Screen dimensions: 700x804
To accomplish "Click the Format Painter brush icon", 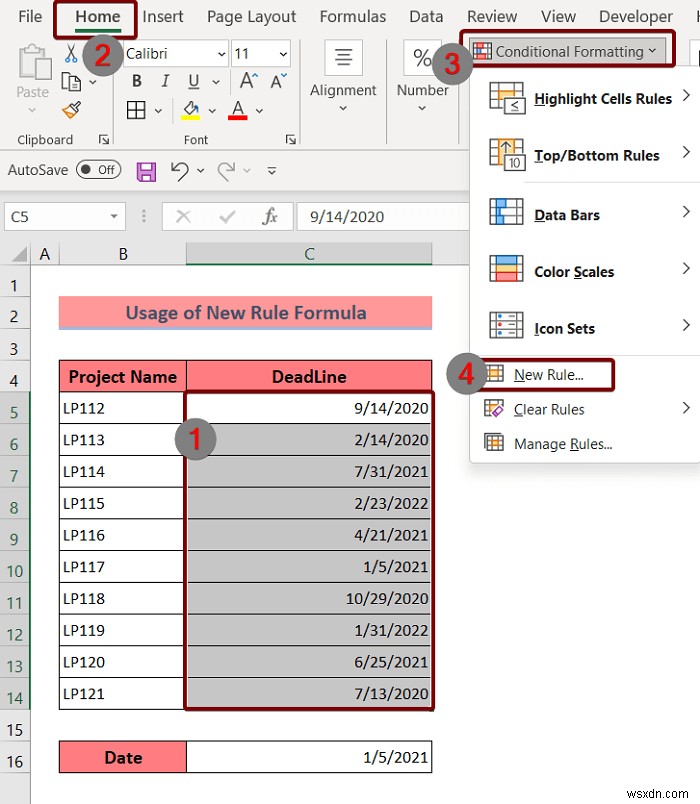I will pyautogui.click(x=72, y=110).
